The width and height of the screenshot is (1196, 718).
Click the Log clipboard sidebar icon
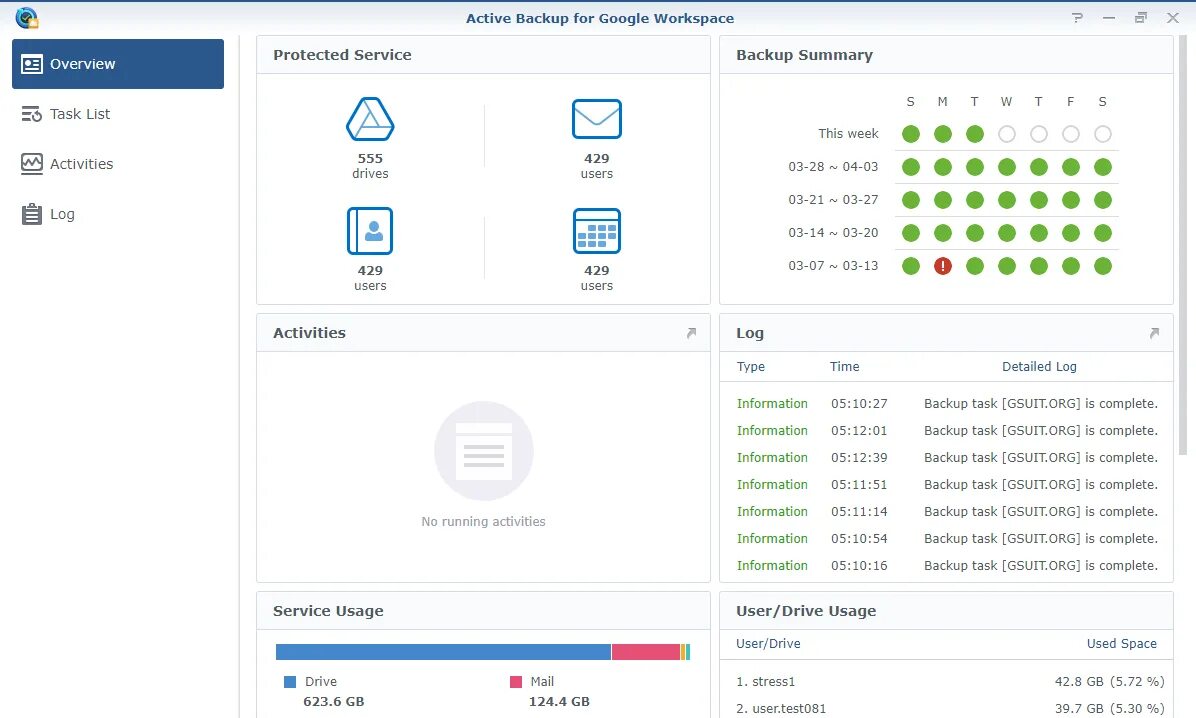coord(31,214)
